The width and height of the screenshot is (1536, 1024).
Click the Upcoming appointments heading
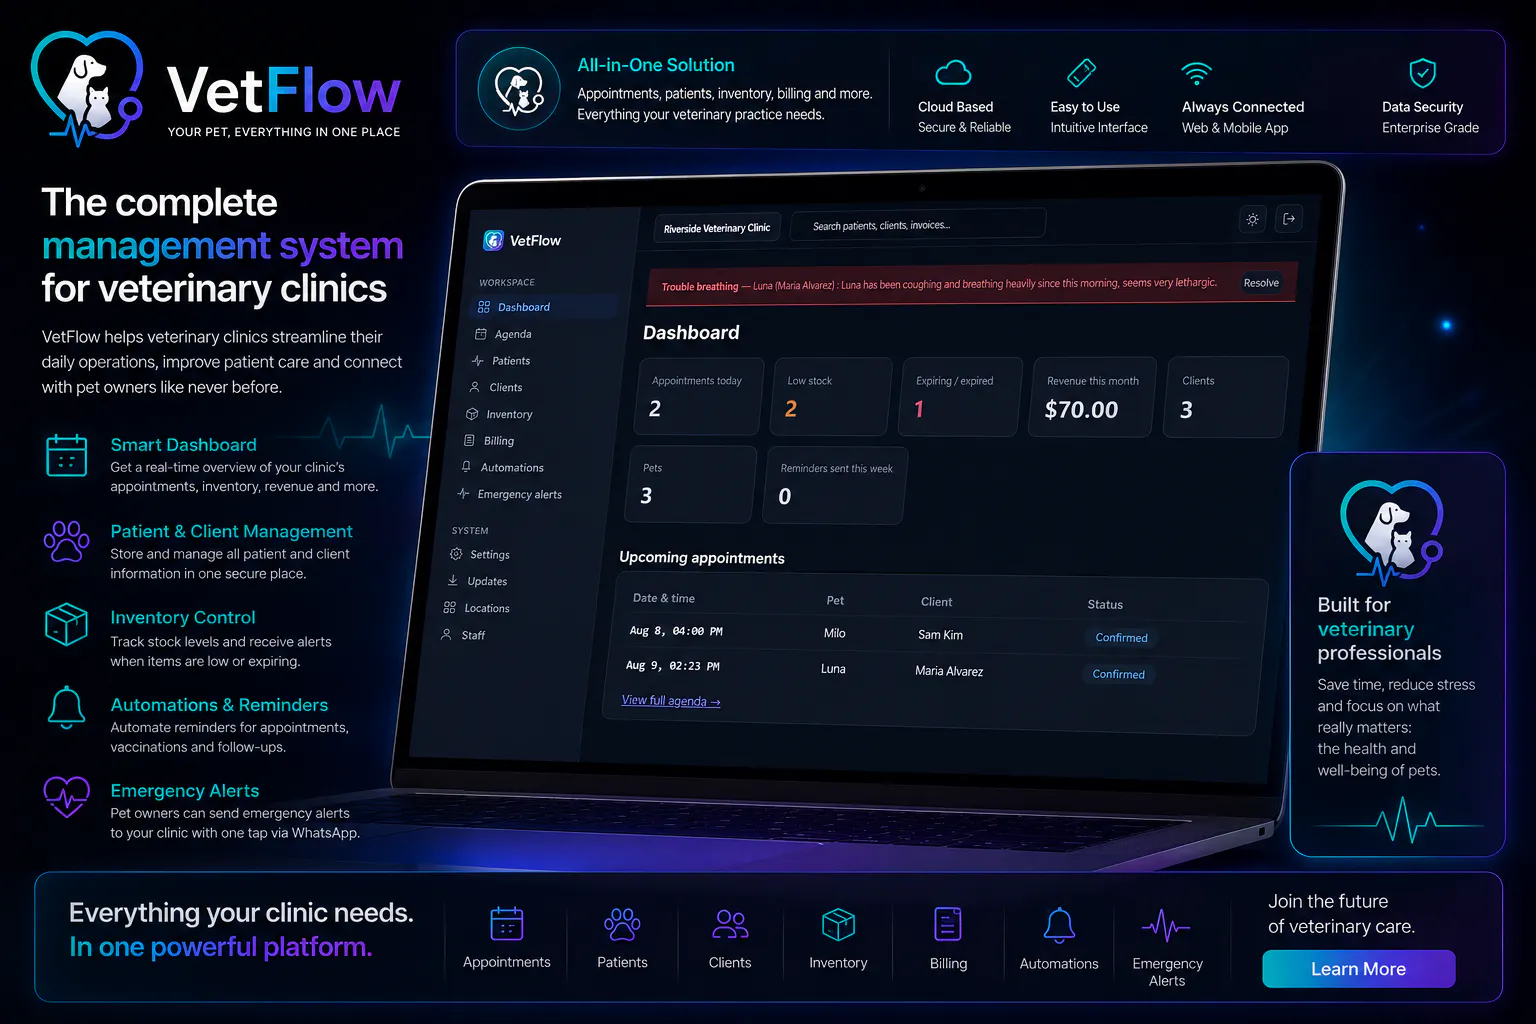702,558
